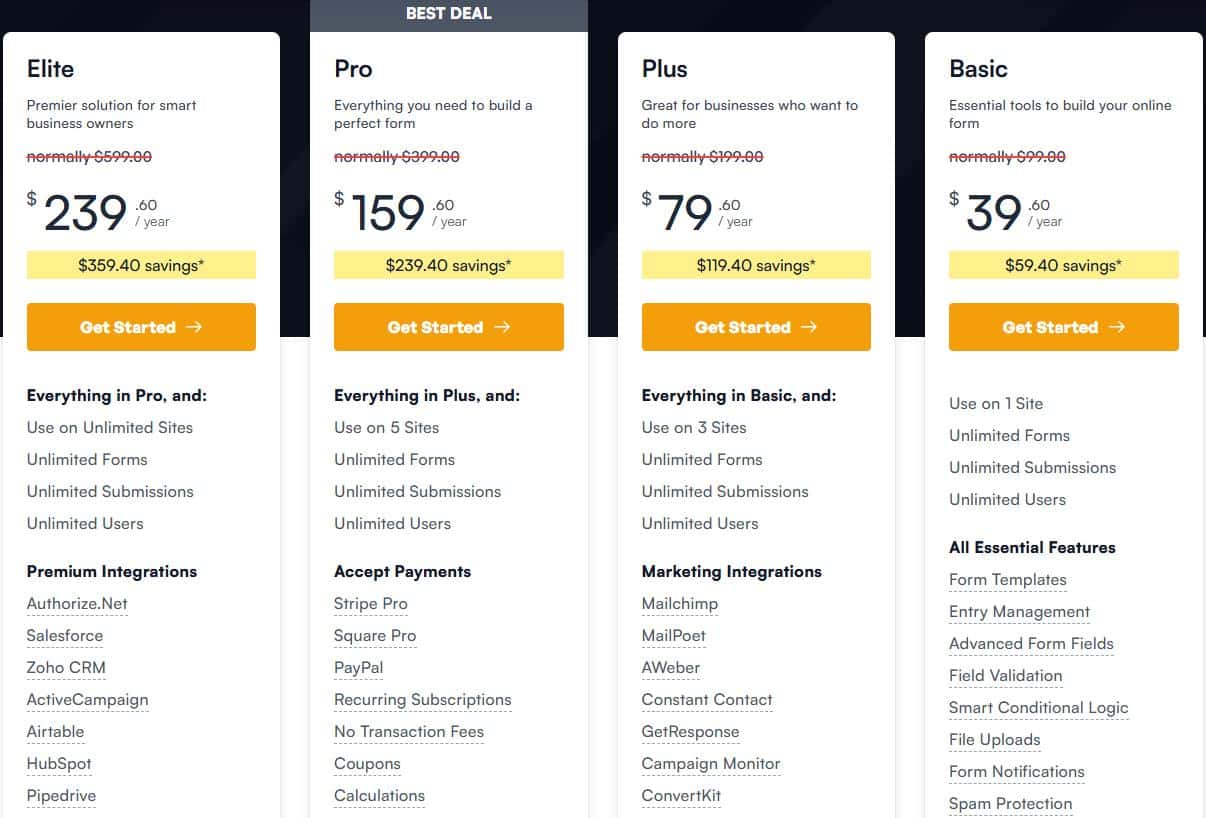Select the HubSpot integration link
1206x818 pixels.
tap(59, 763)
